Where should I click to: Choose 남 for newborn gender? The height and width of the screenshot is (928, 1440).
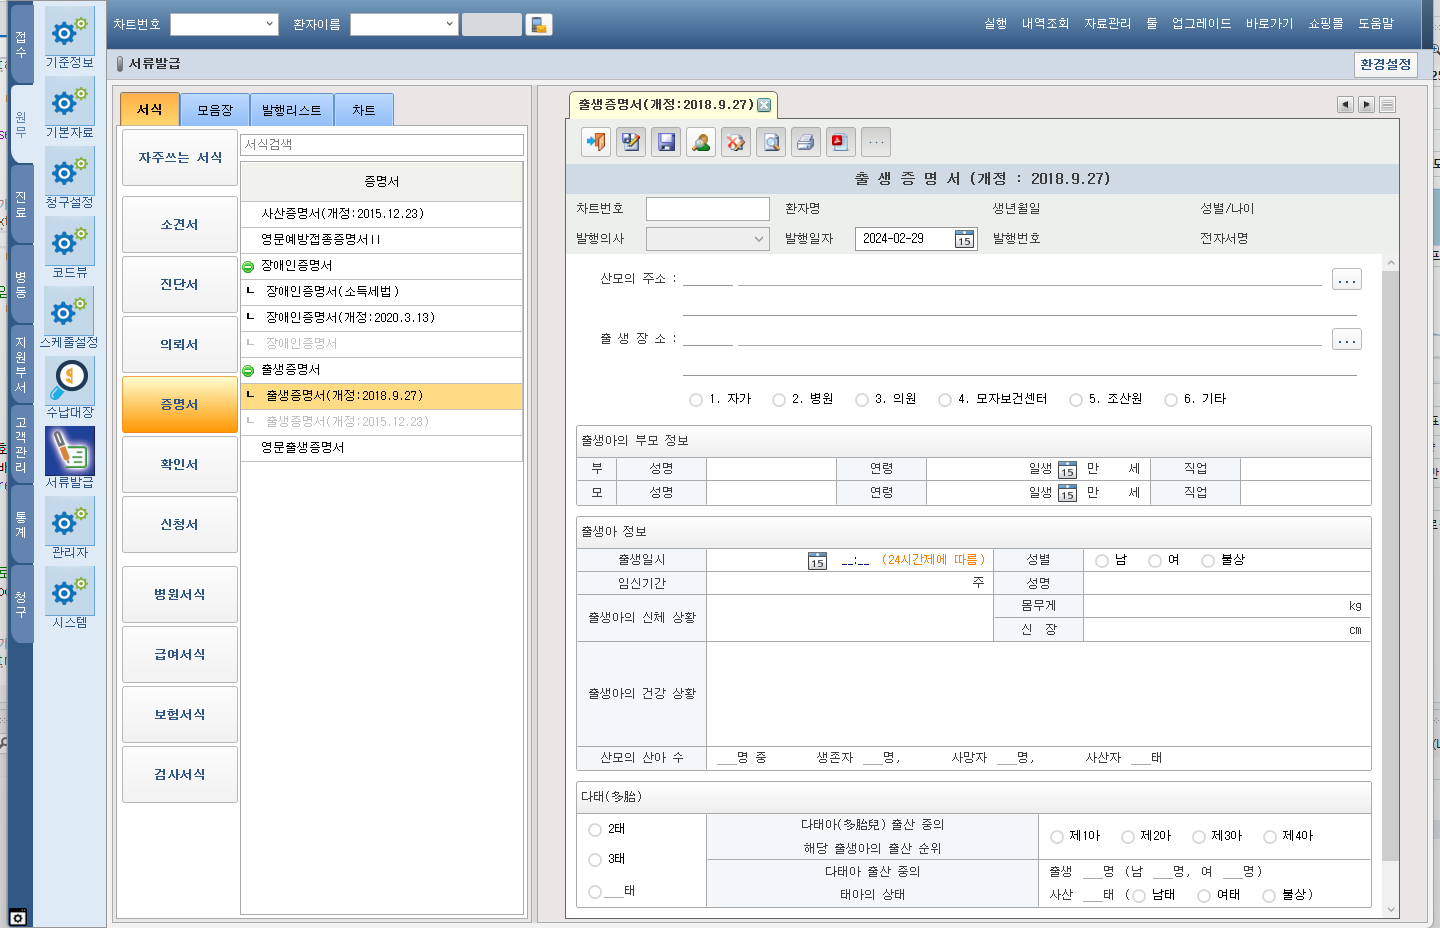pyautogui.click(x=1102, y=561)
